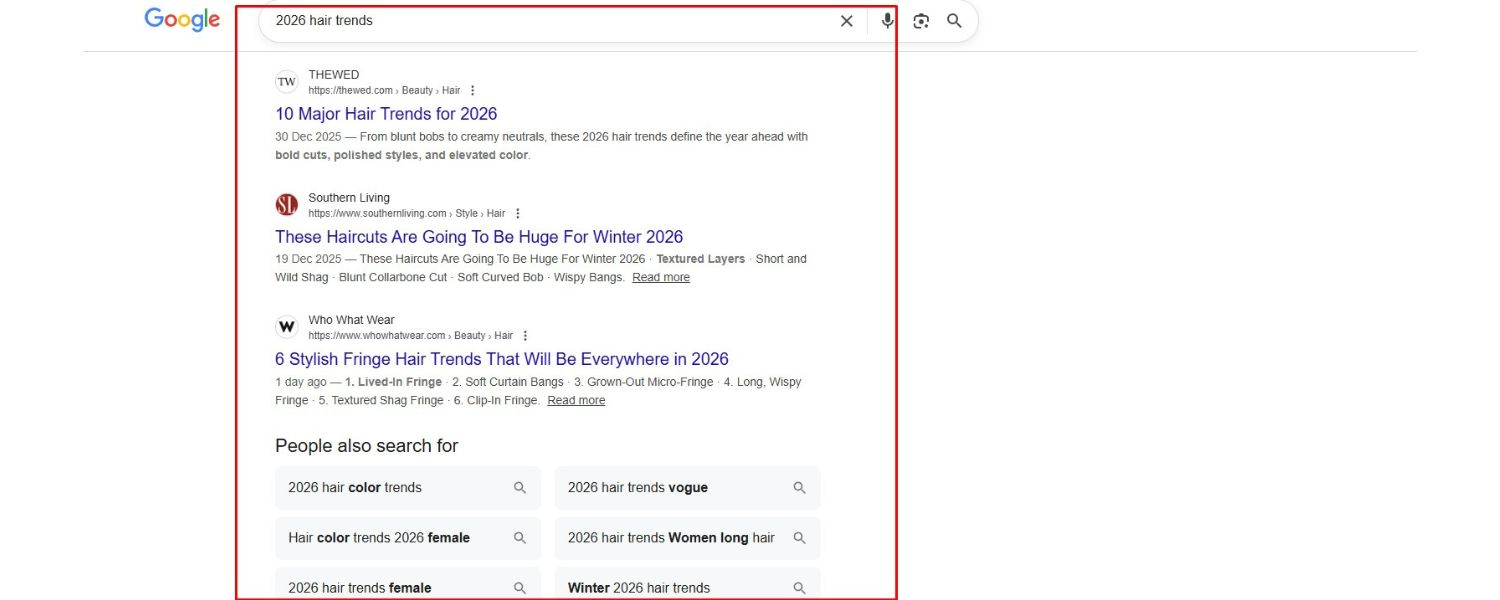Click the magnifying glass search button
This screenshot has height=600, width=1500.
click(954, 21)
